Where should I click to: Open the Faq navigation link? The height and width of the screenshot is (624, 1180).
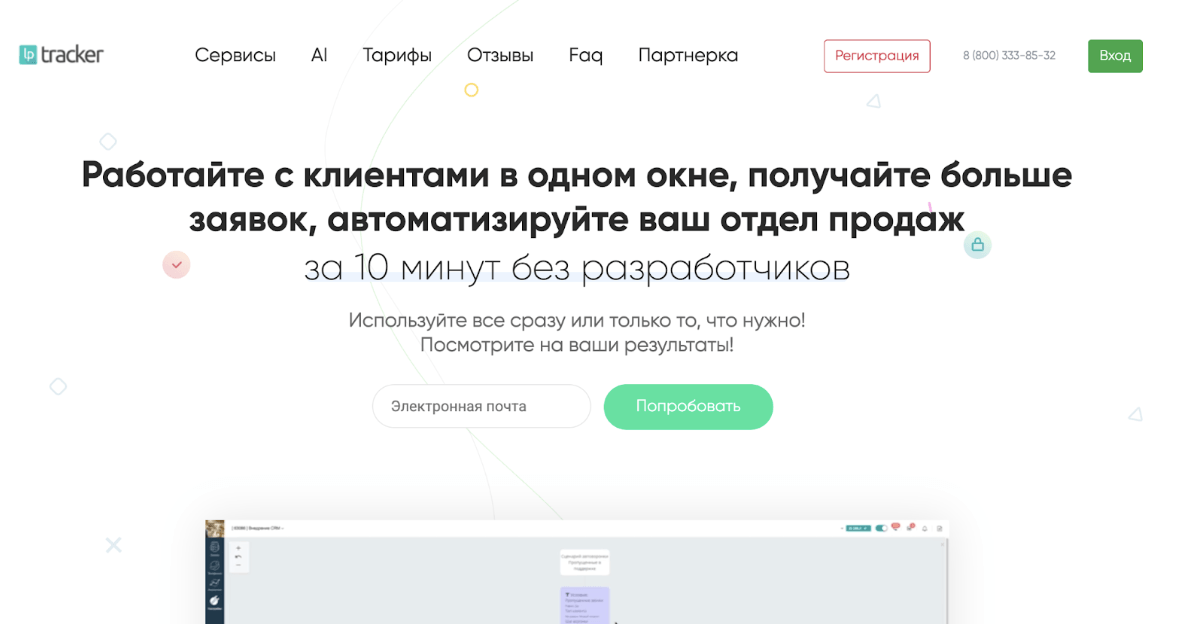pyautogui.click(x=585, y=56)
